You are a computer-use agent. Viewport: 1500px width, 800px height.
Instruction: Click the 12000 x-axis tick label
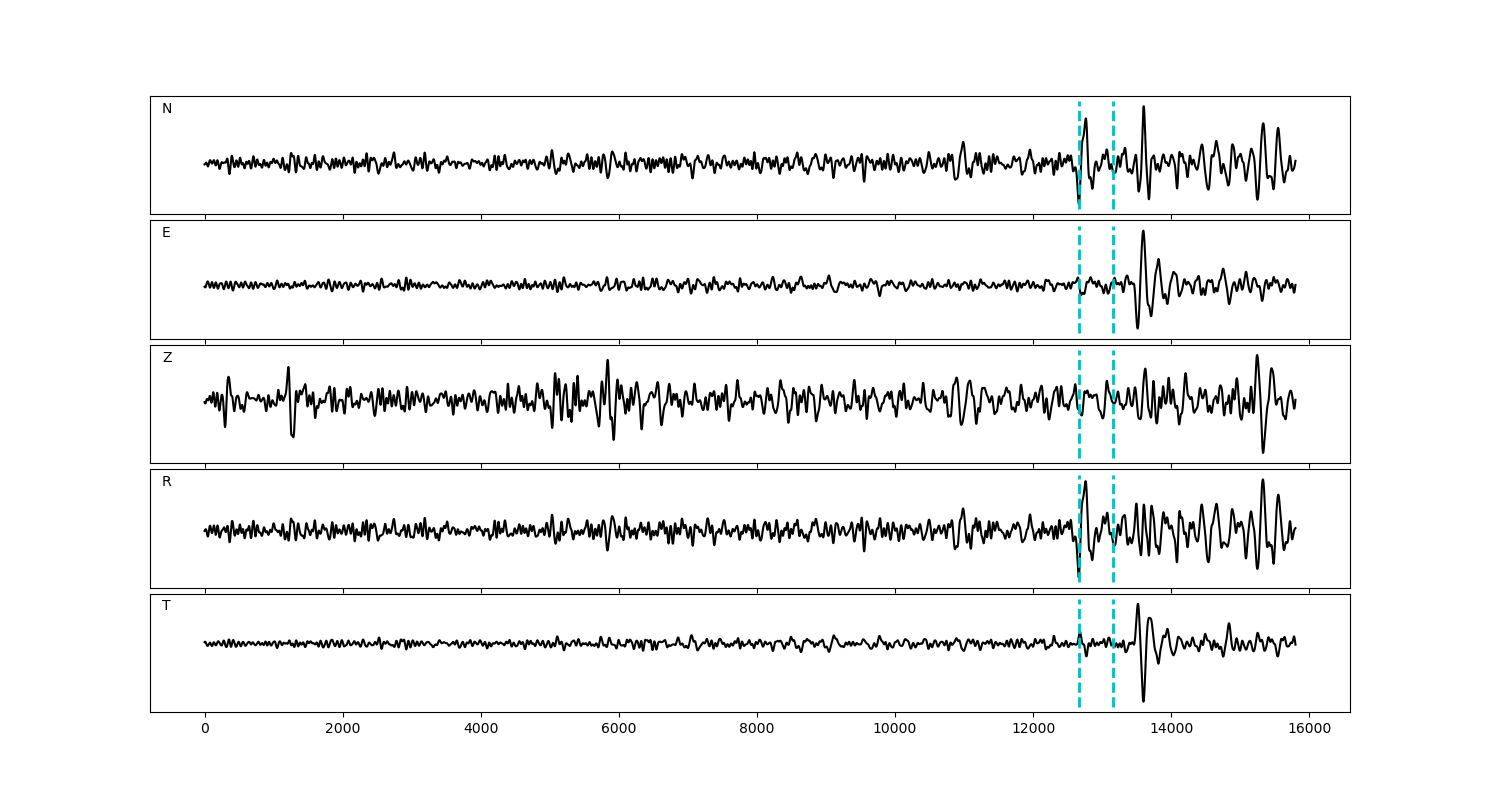coord(1032,730)
